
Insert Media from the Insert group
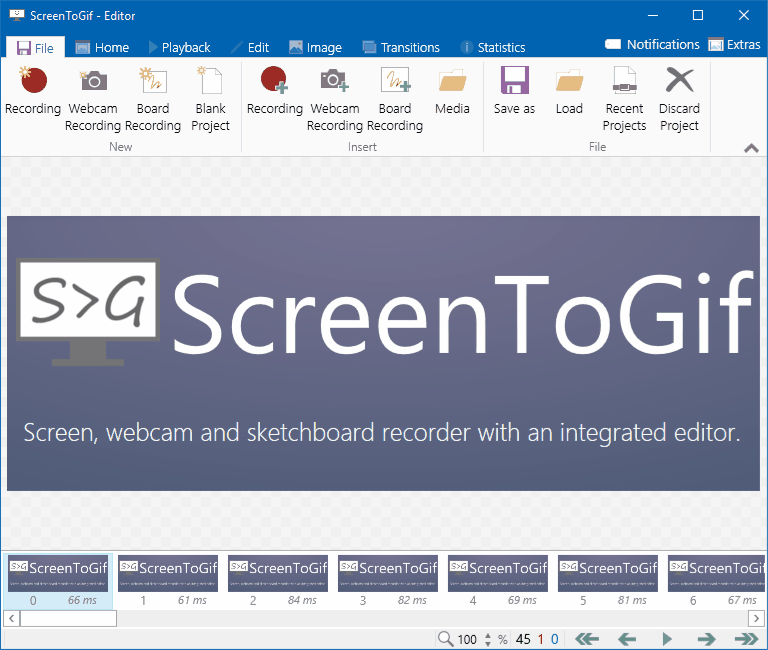tap(452, 91)
